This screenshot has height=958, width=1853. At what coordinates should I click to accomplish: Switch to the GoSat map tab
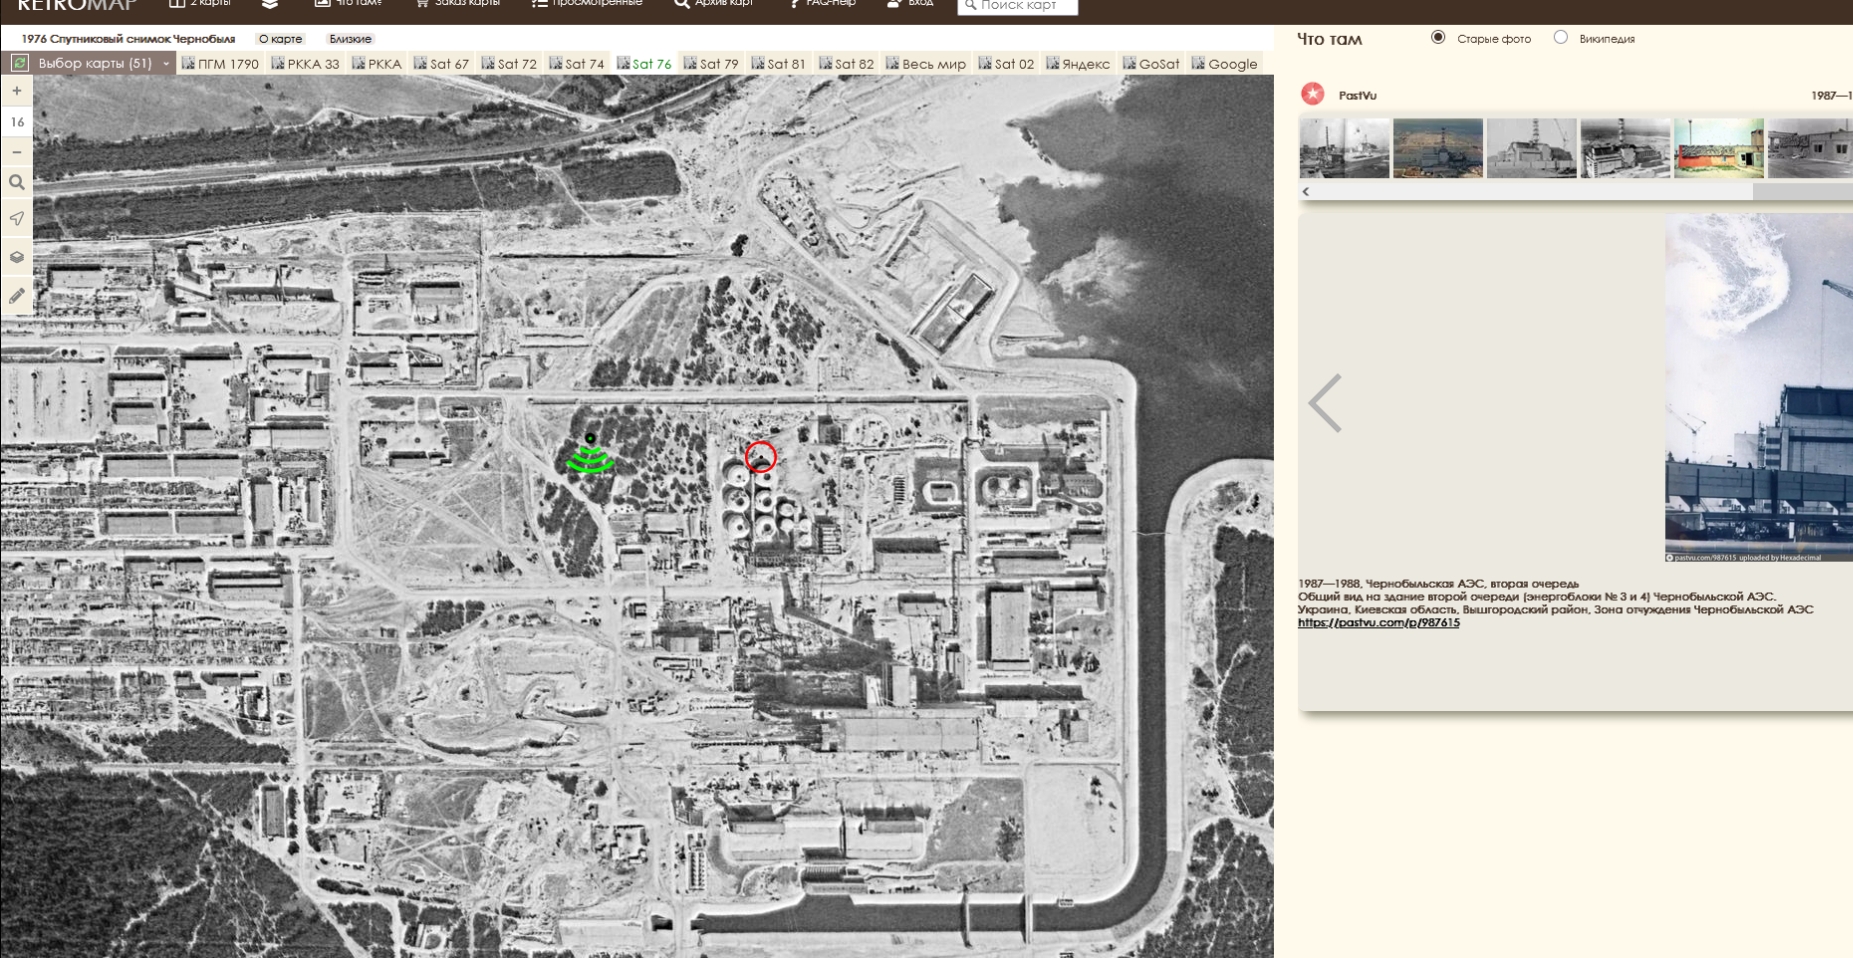click(1151, 64)
